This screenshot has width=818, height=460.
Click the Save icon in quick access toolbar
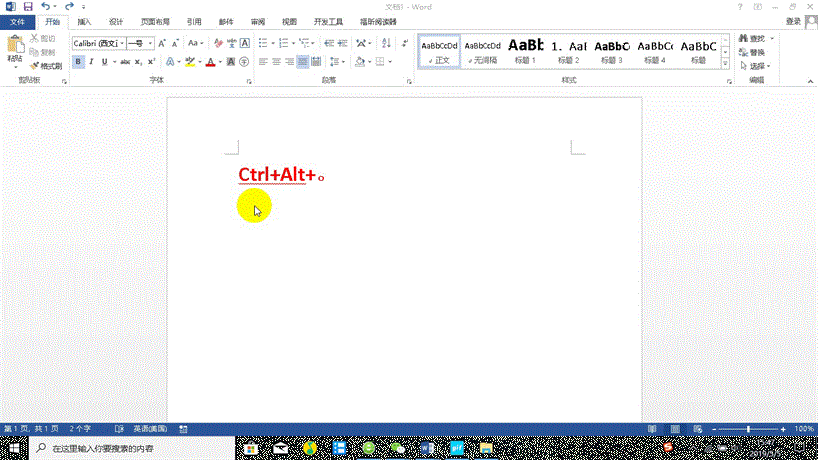[x=27, y=6]
